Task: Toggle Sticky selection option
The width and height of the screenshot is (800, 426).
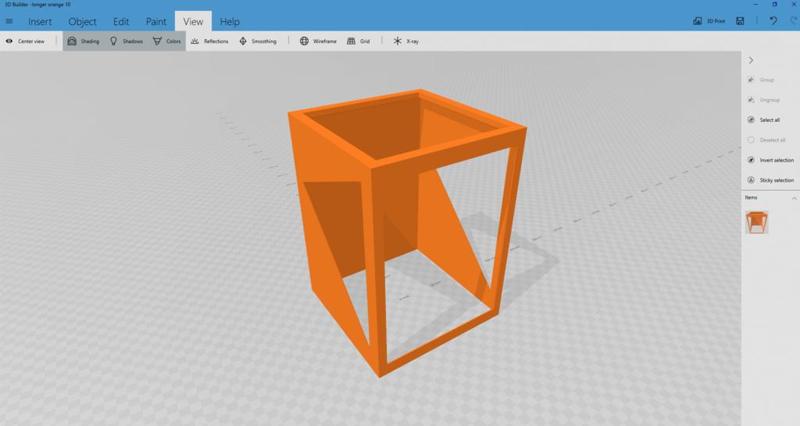Action: pyautogui.click(x=770, y=180)
